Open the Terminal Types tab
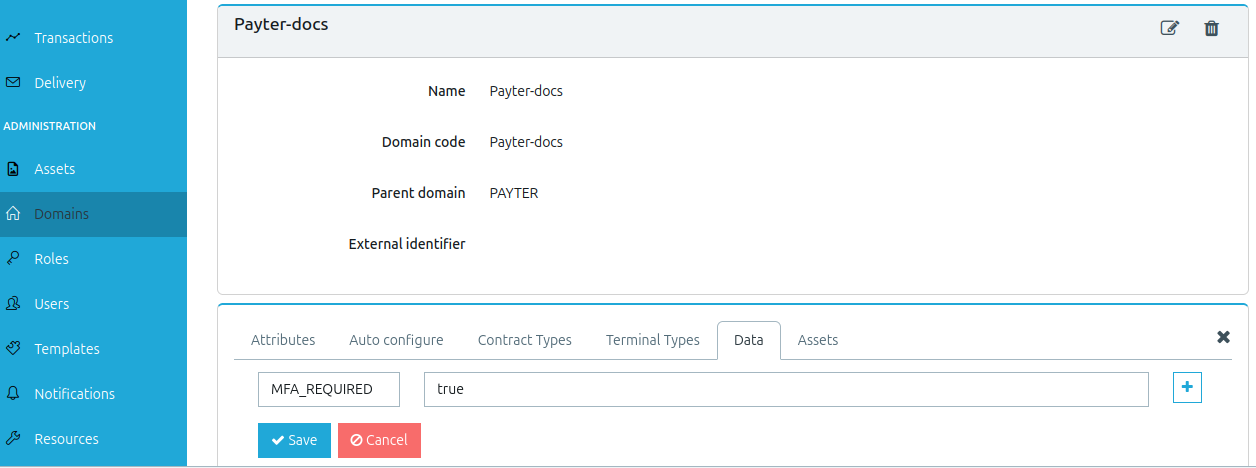 653,340
